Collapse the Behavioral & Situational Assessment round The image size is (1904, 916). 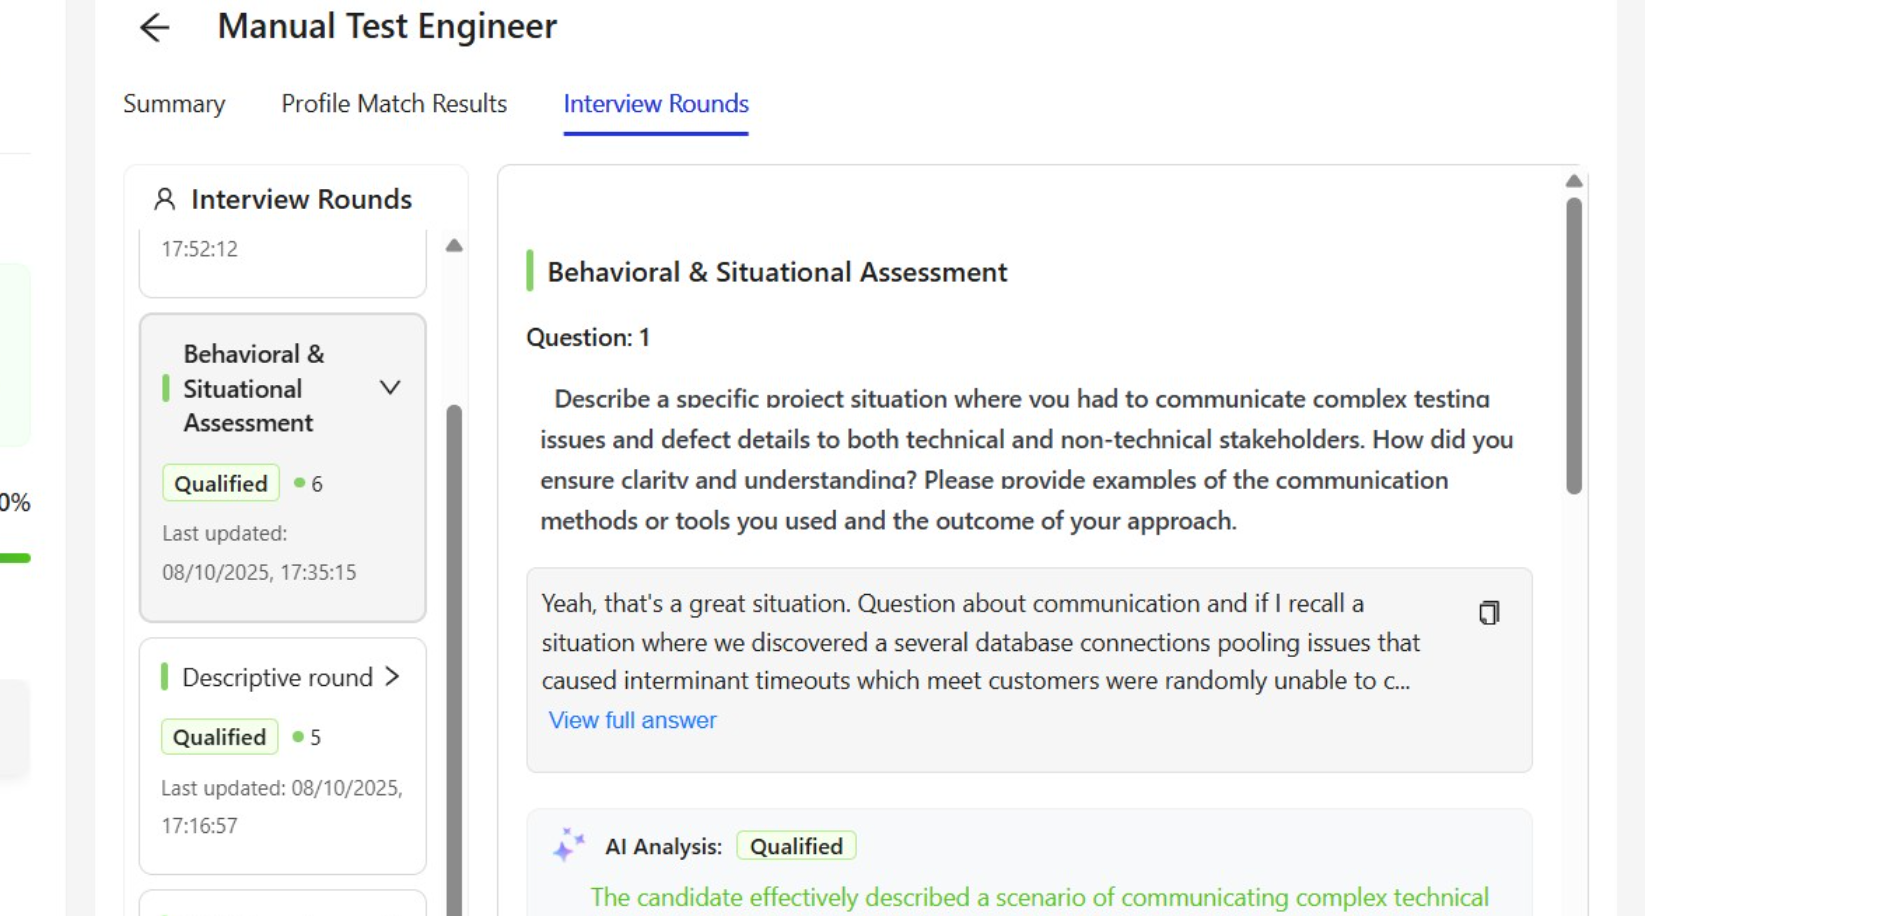390,388
